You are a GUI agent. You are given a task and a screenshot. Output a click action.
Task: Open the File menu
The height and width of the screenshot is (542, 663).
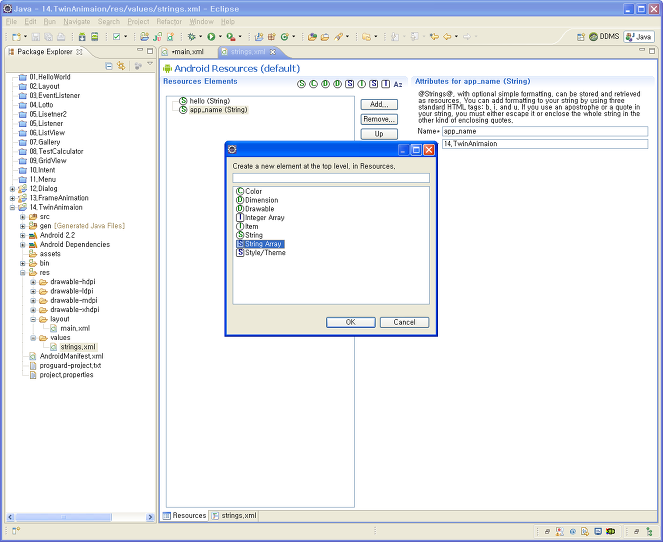[11, 22]
